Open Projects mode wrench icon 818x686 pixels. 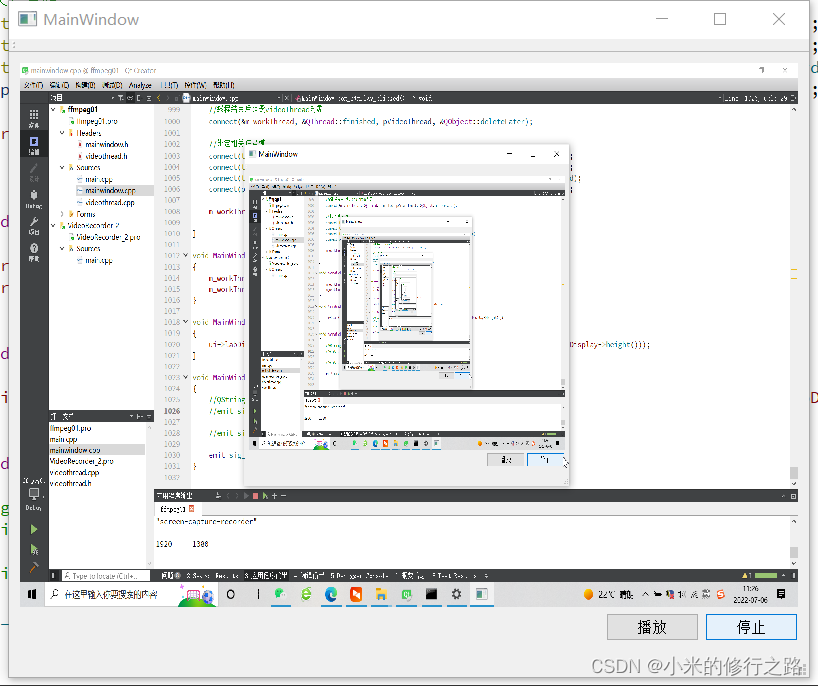coord(33,225)
